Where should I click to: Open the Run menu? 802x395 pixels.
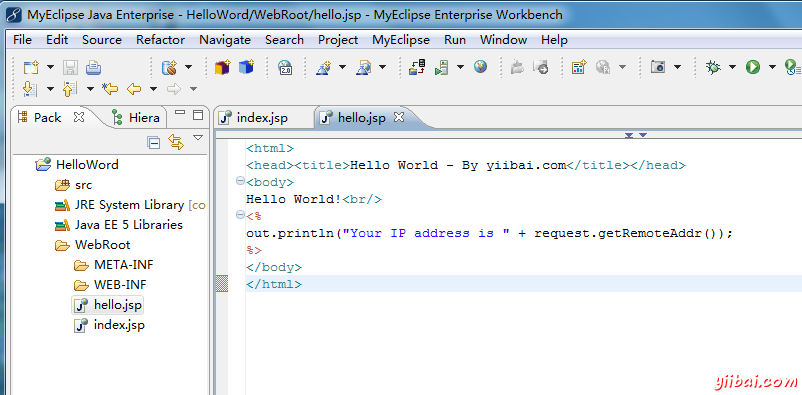455,40
